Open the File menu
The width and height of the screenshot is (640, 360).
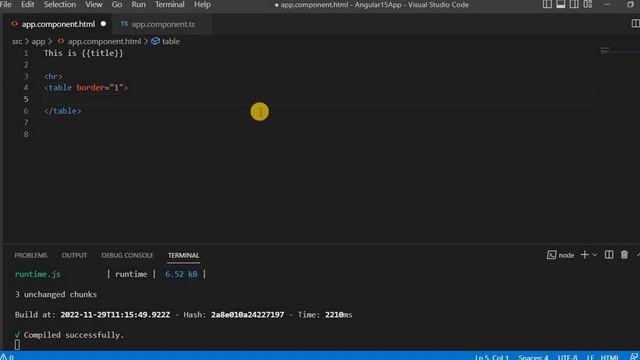pyautogui.click(x=6, y=4)
